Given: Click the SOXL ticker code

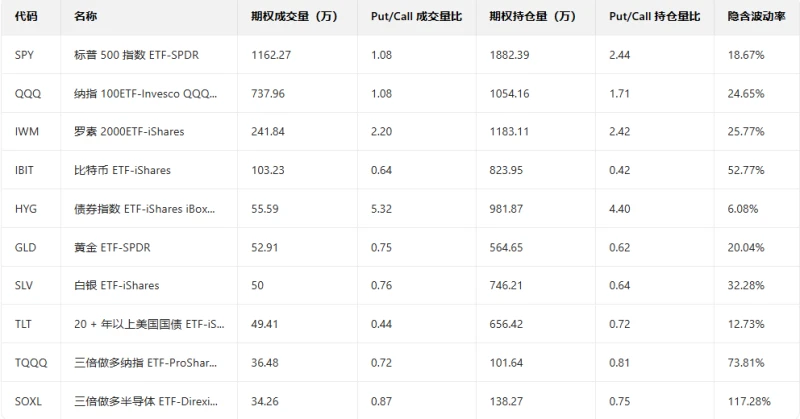Looking at the screenshot, I should pos(28,400).
